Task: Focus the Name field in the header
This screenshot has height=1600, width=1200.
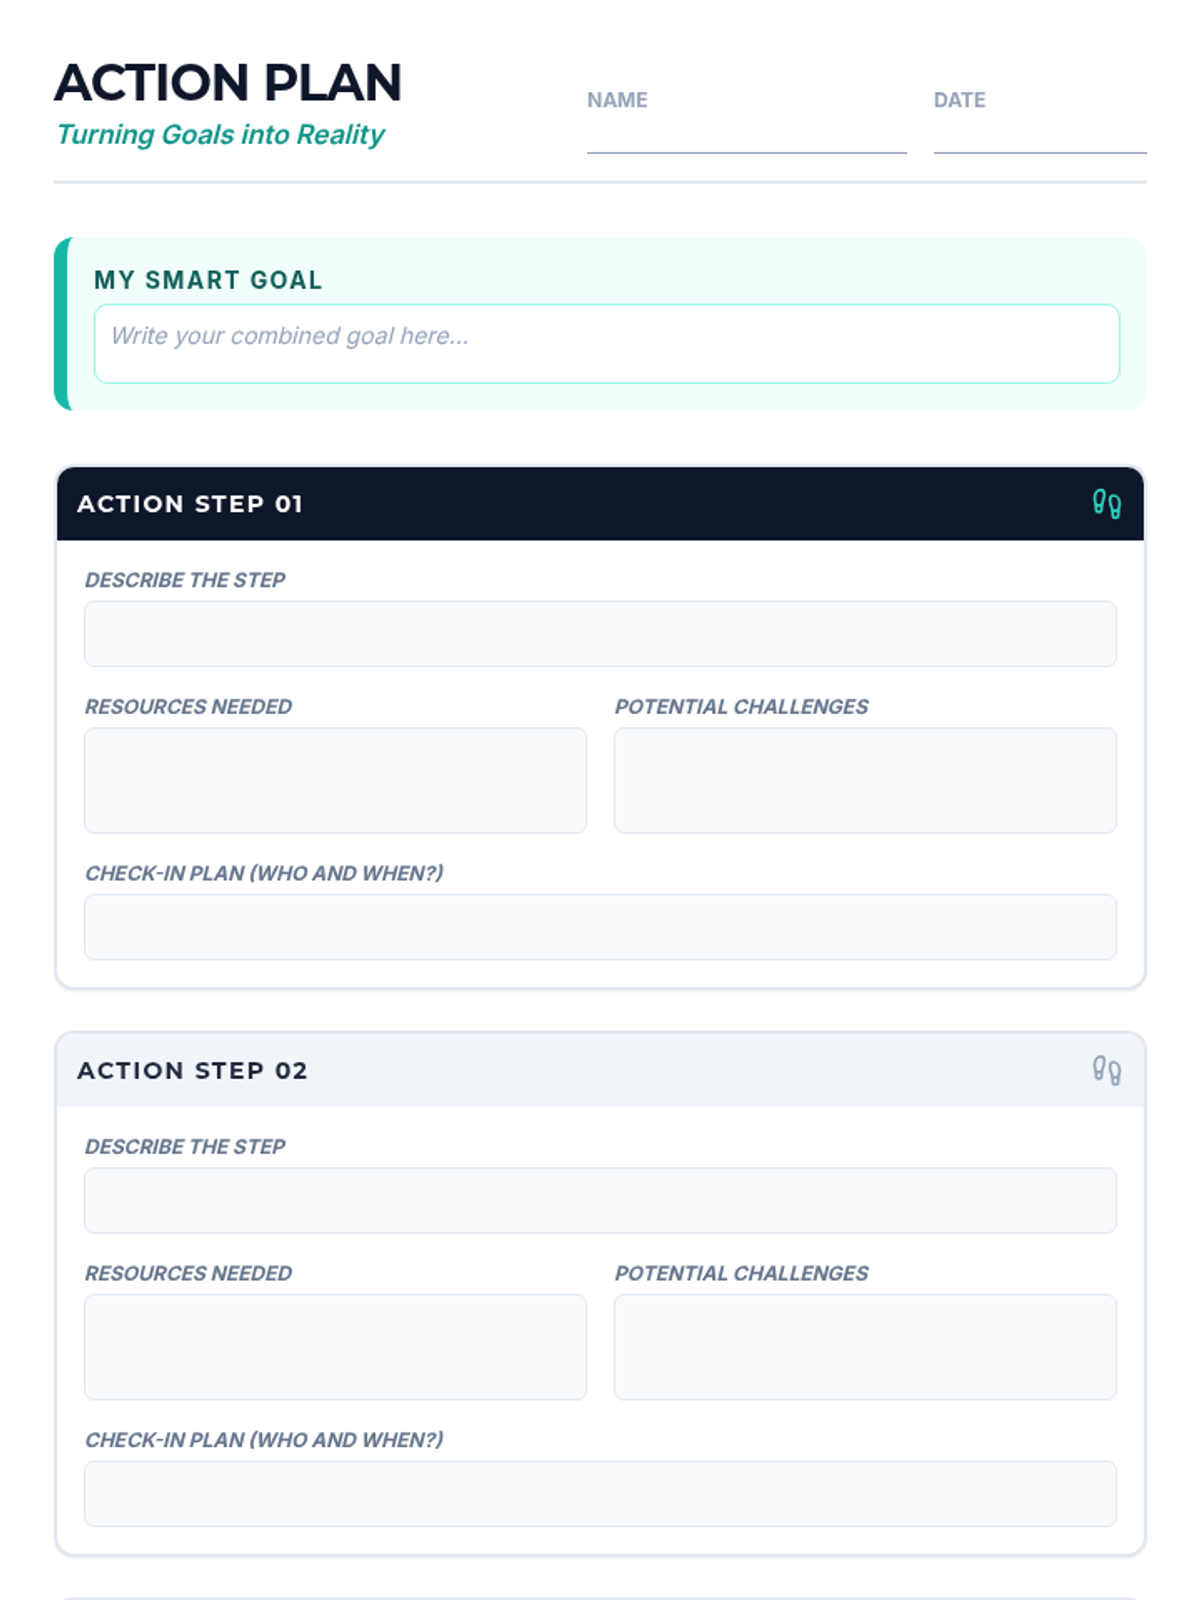Action: (x=746, y=135)
